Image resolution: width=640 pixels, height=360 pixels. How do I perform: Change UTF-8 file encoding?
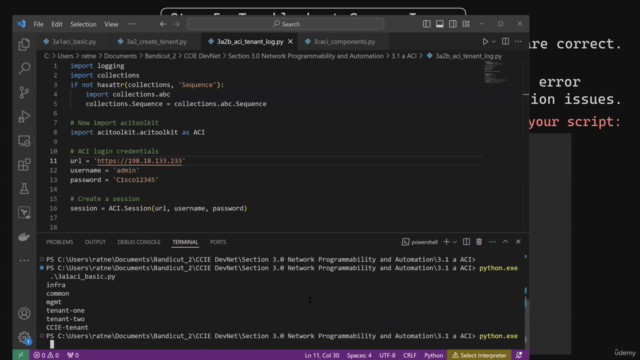387,355
